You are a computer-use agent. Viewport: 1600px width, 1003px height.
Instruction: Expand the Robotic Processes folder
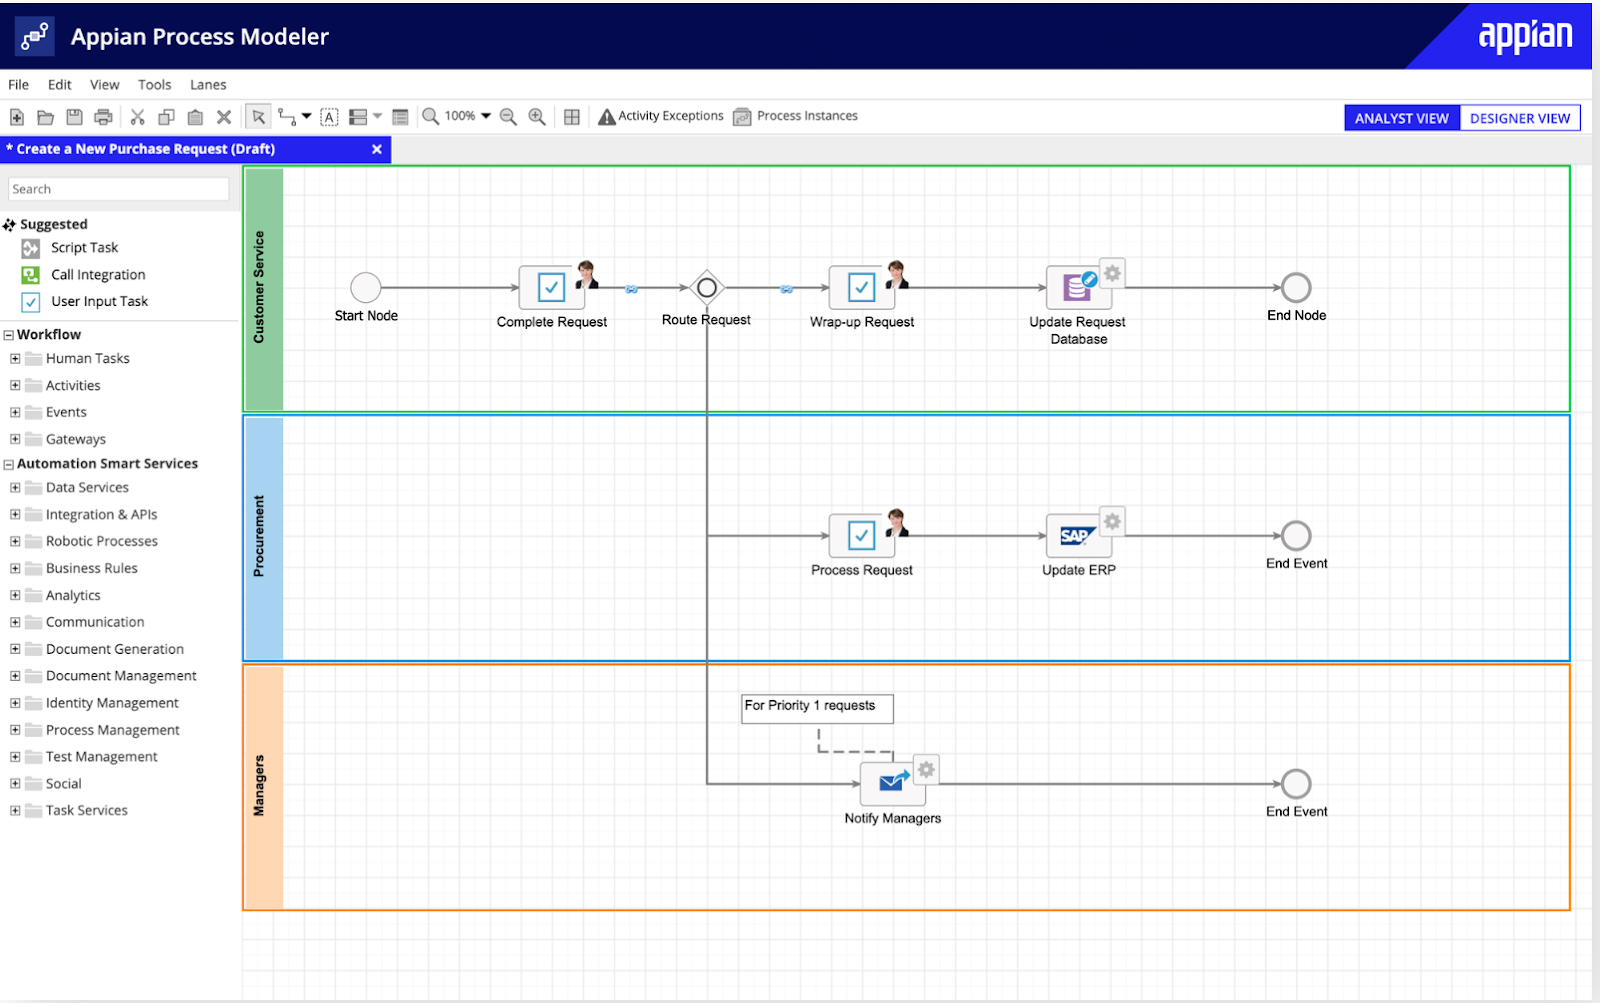point(15,542)
